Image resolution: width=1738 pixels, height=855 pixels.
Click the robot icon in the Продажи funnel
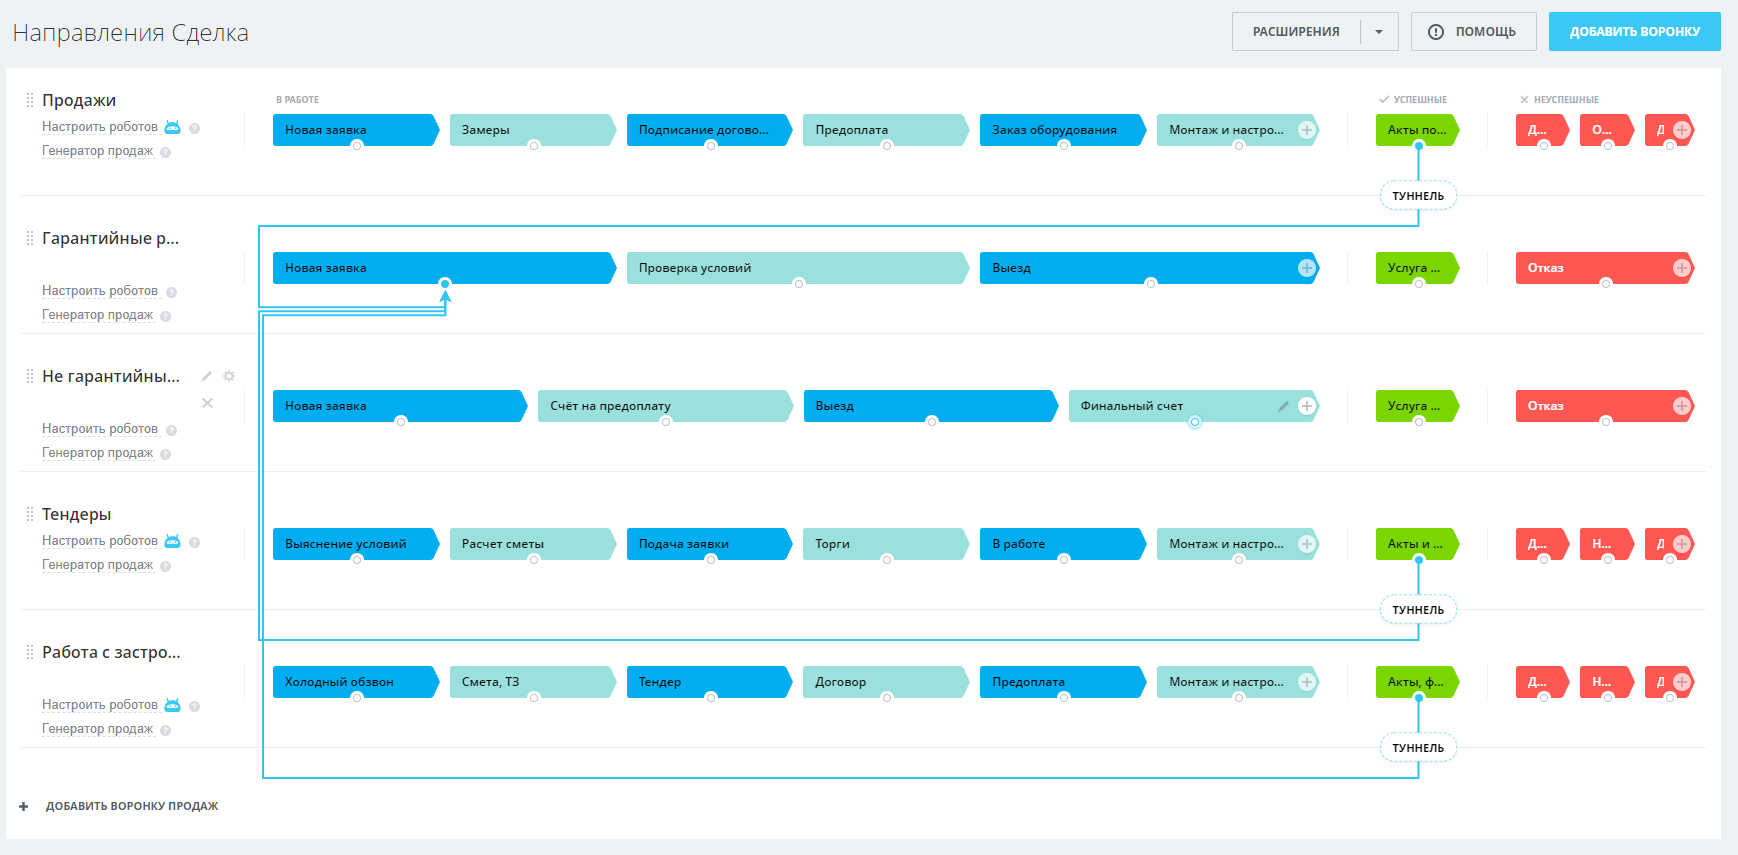172,127
